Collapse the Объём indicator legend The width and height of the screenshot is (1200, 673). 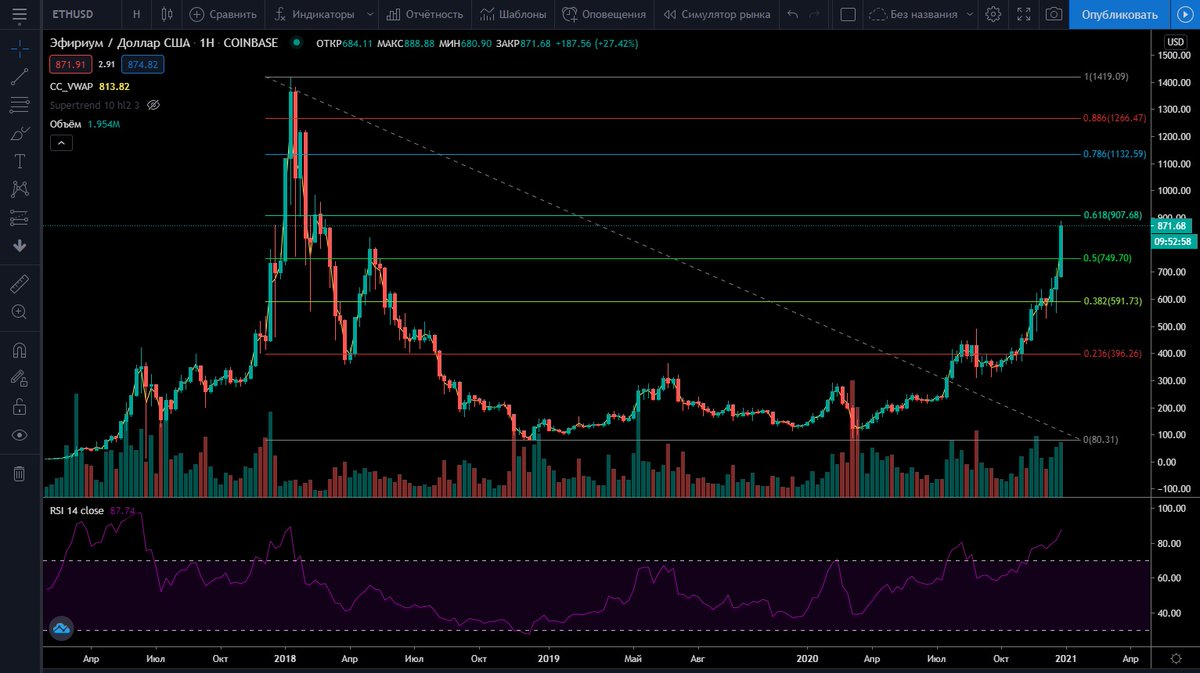61,143
